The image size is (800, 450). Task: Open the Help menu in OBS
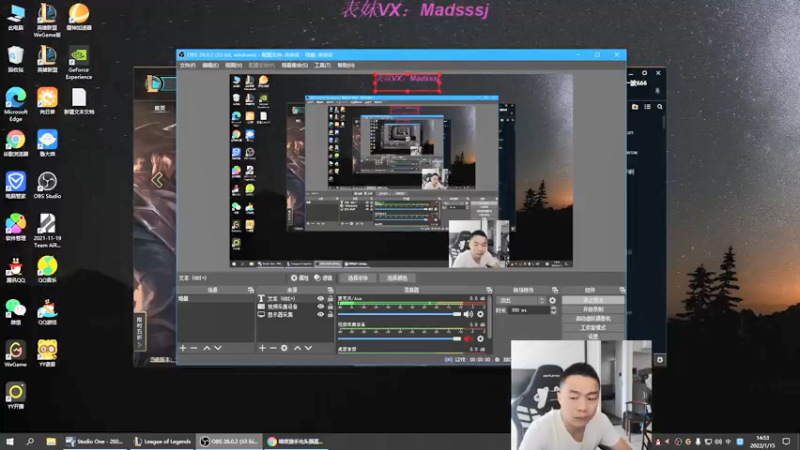coord(346,65)
